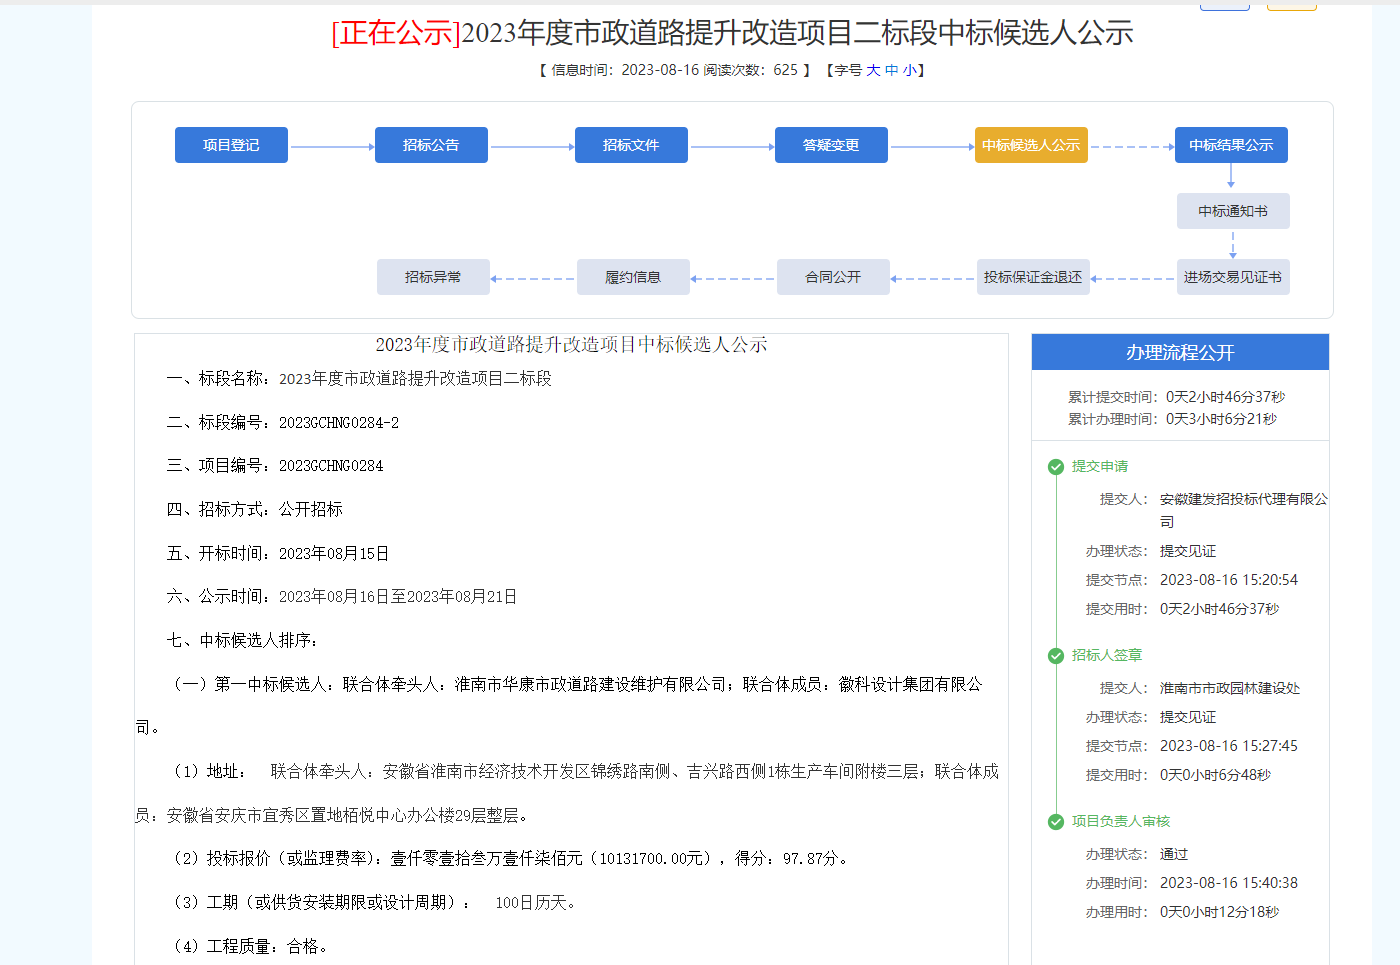Open the 招标公告 step
The height and width of the screenshot is (965, 1400).
[x=431, y=145]
